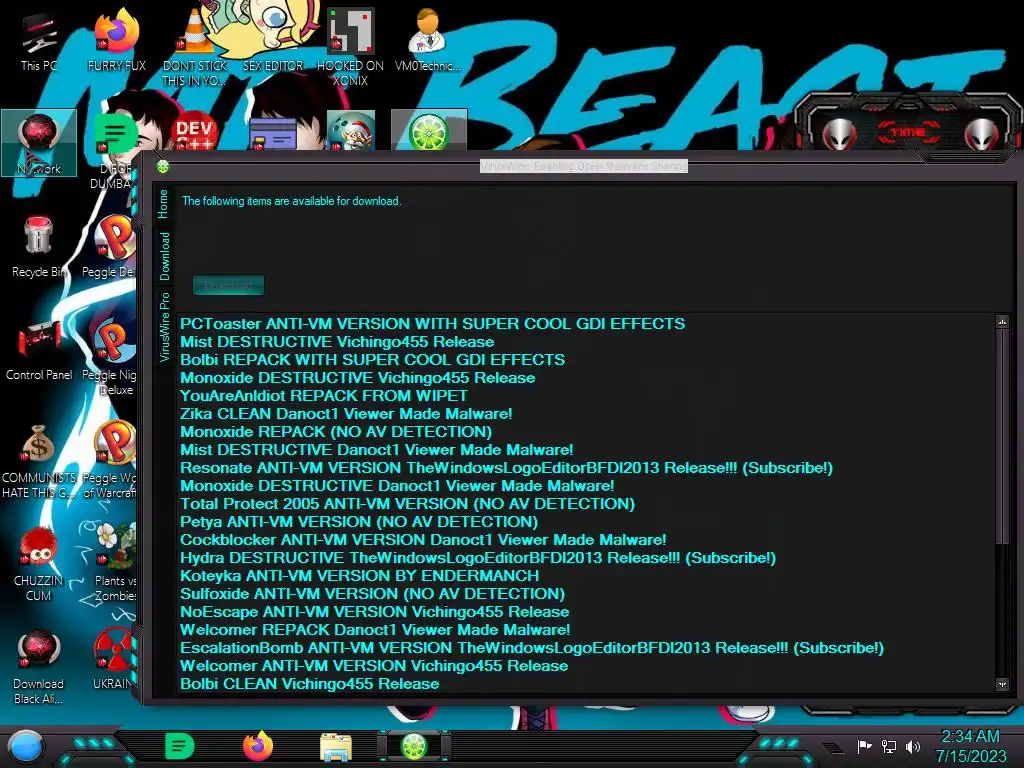The height and width of the screenshot is (768, 1024).
Task: Open the Santa ball game shortcut
Action: [351, 131]
